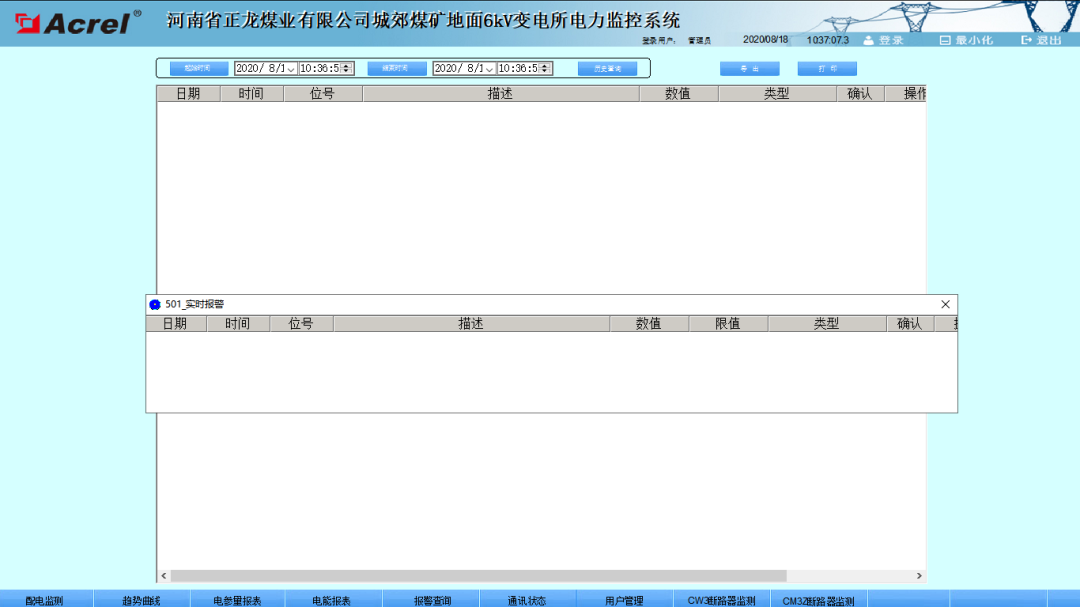The image size is (1080, 607).
Task: Click 位号 header in 501_实时报警 window
Action: (301, 324)
